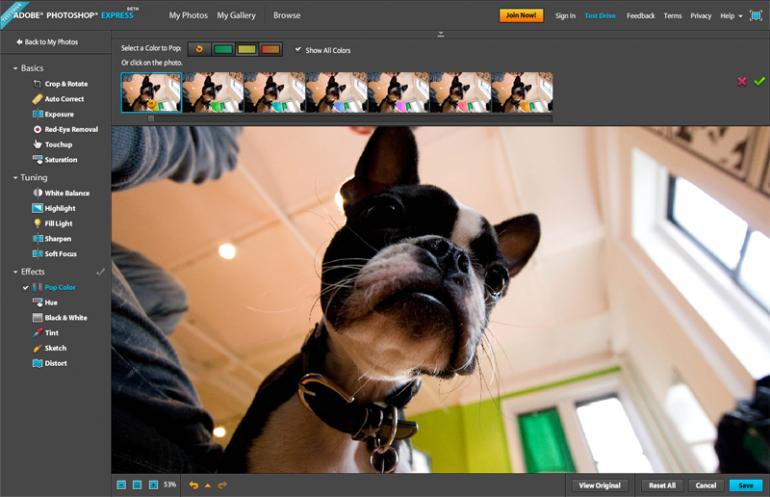Open the Red-Eye Removal tool
Viewport: 770px width, 497px height.
click(x=70, y=129)
